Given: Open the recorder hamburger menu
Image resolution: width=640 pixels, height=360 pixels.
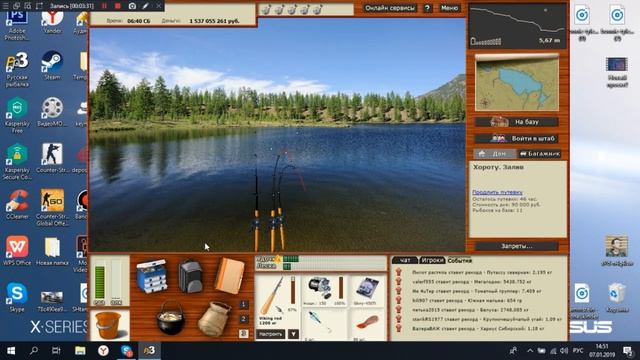Looking at the screenshot, I should click(x=5, y=6).
